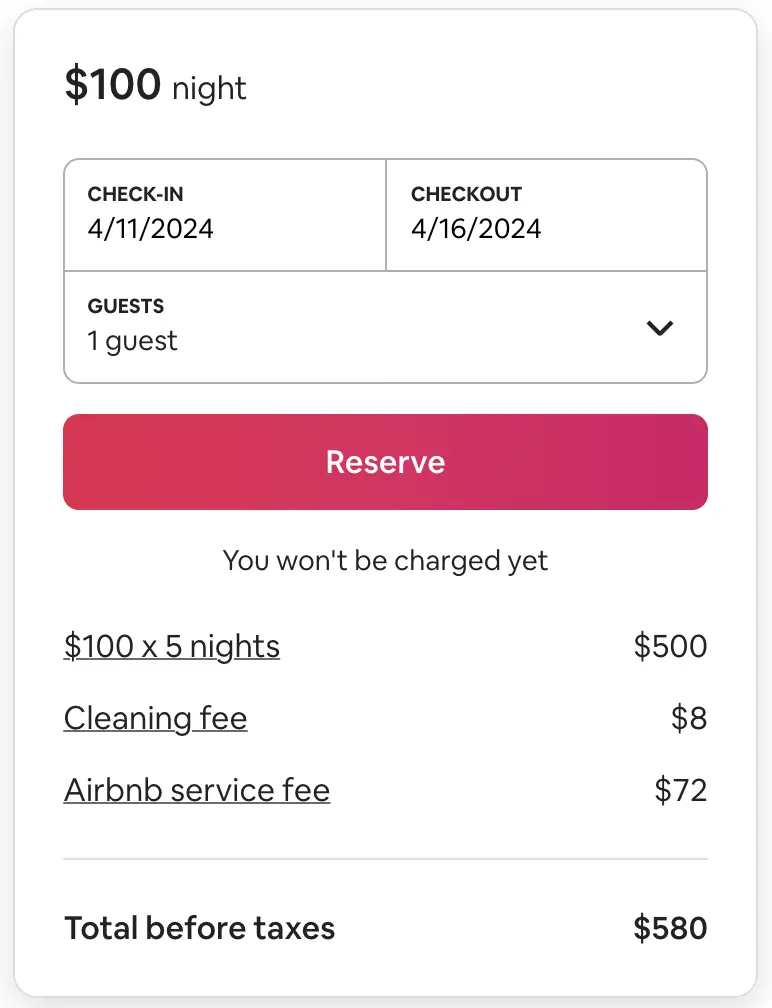Click the $8 cleaning fee amount

click(x=689, y=718)
